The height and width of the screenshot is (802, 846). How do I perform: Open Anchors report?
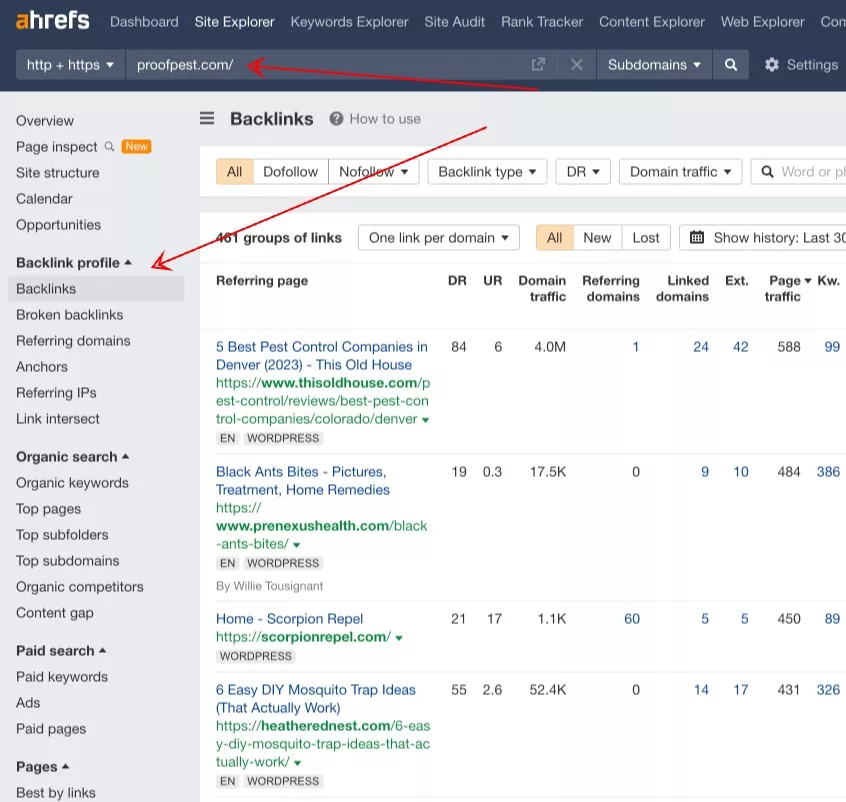point(42,366)
